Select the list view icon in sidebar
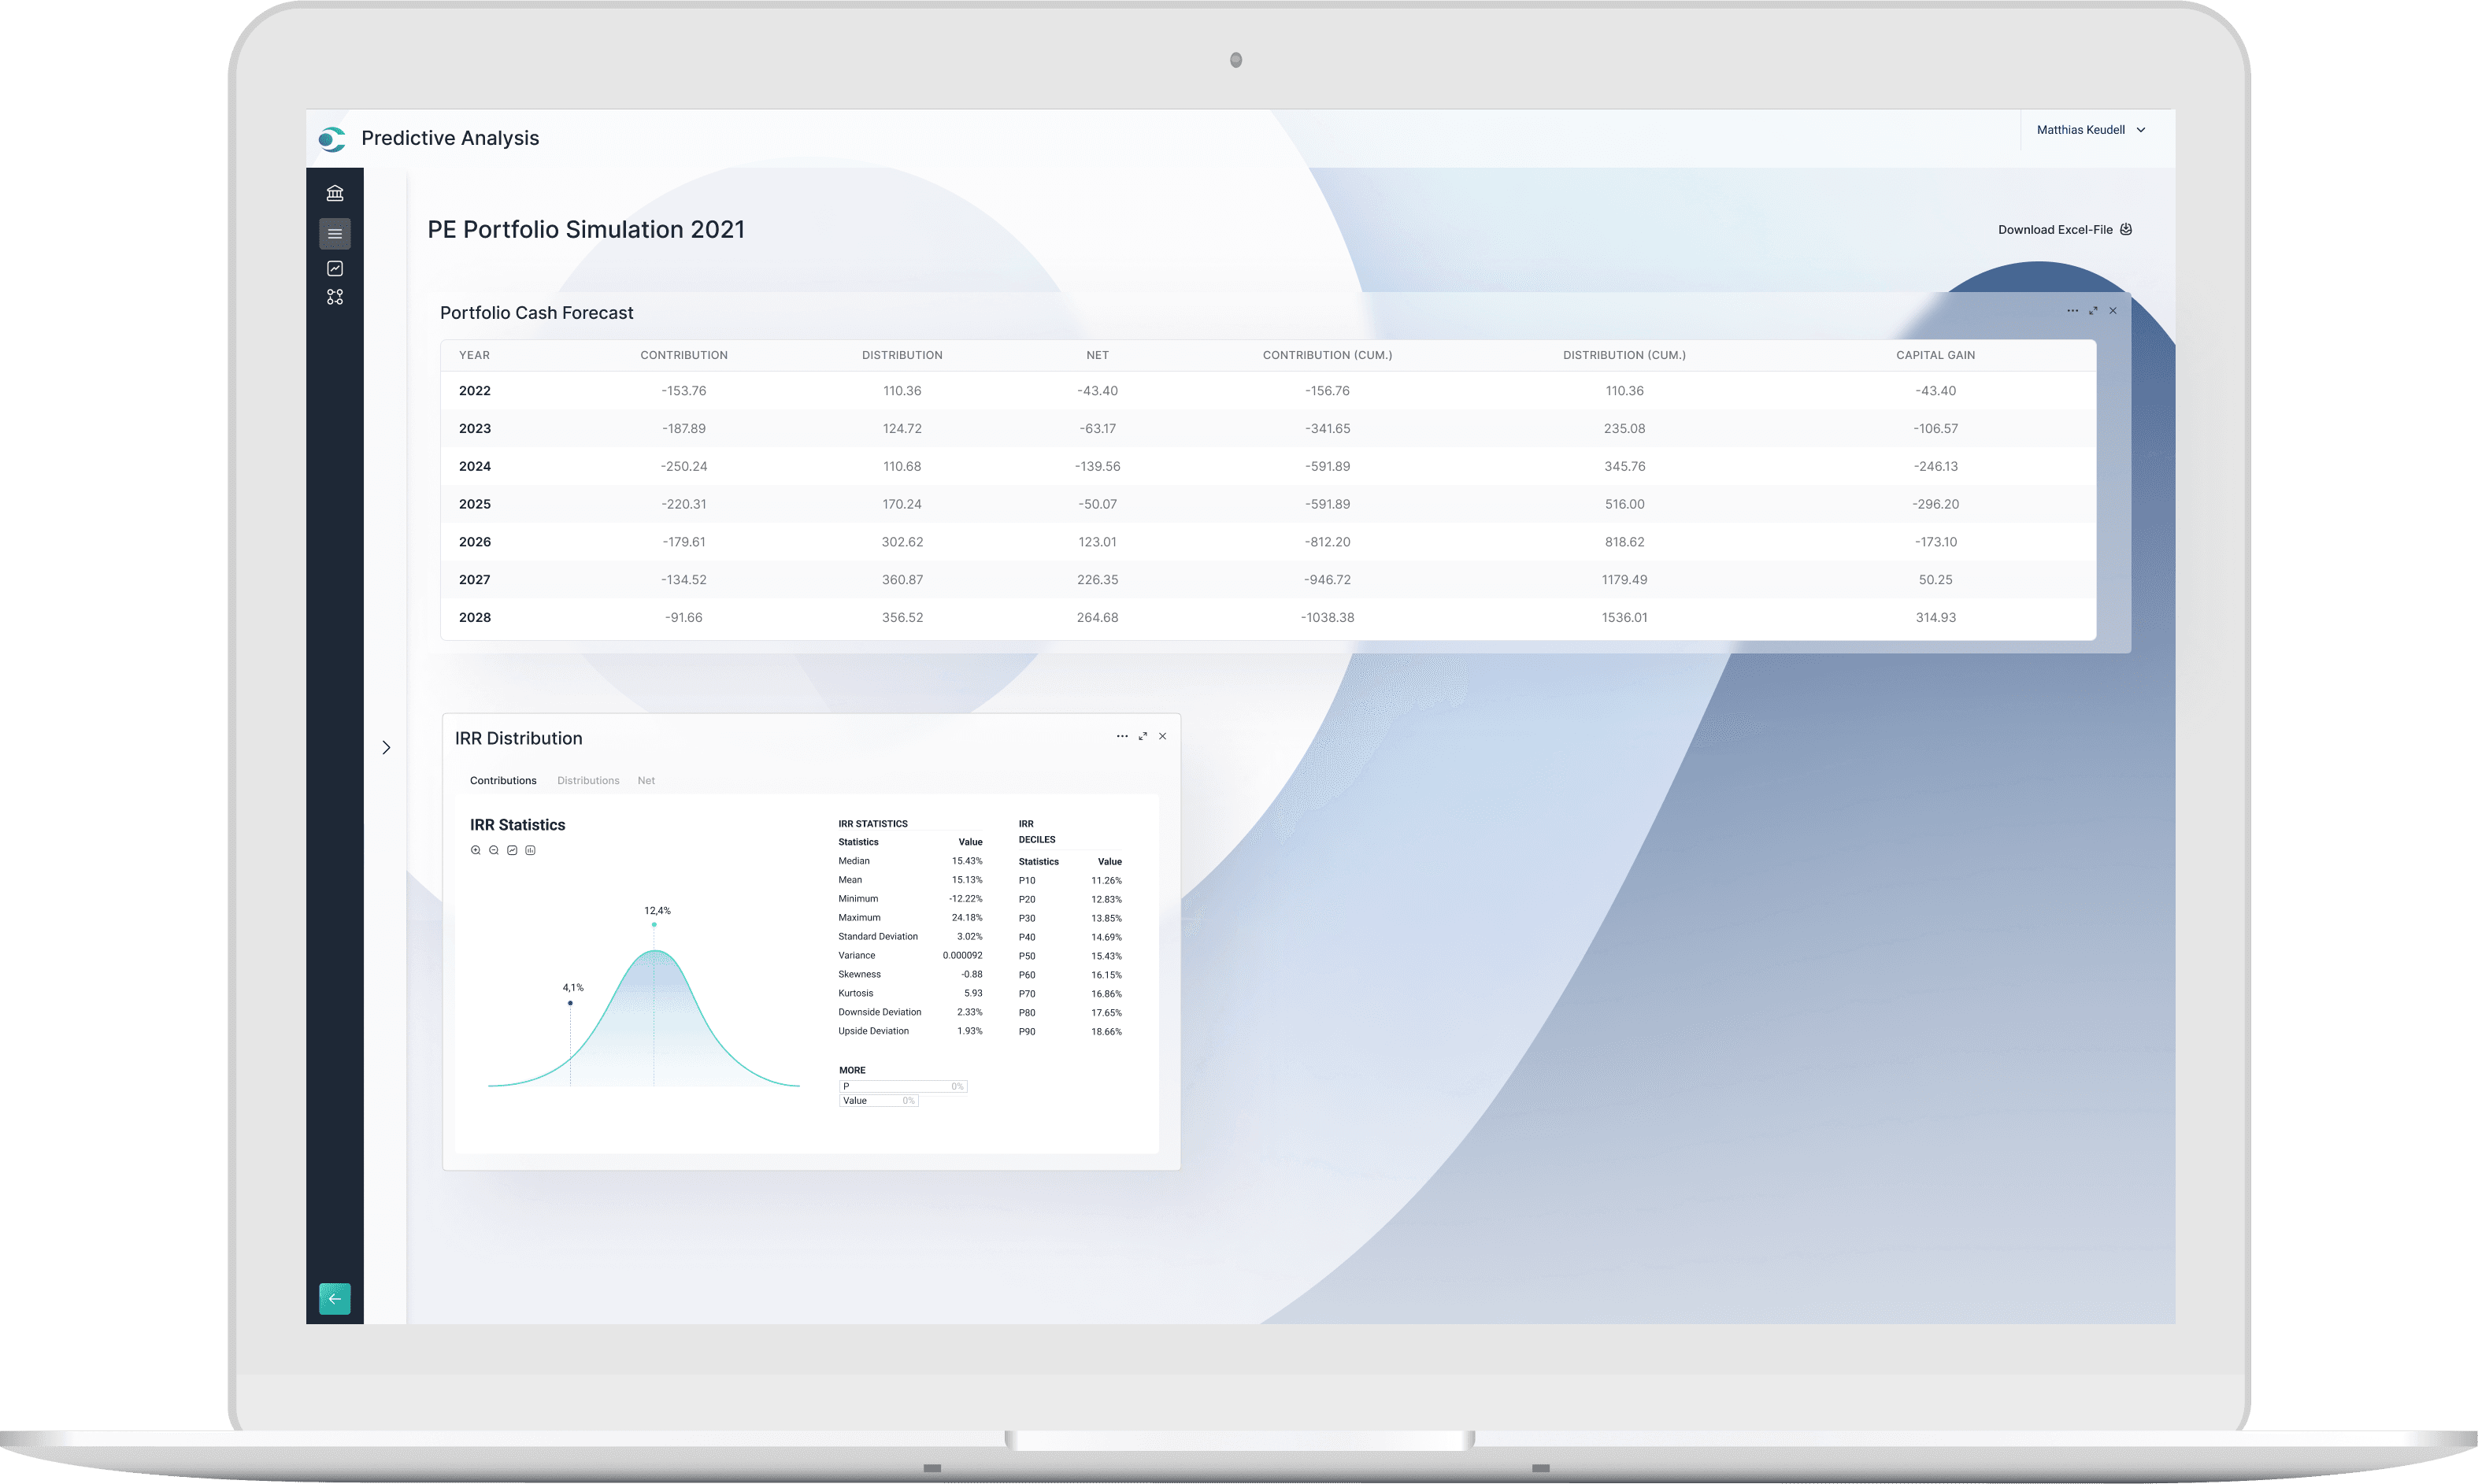The height and width of the screenshot is (1484, 2478). [x=335, y=233]
